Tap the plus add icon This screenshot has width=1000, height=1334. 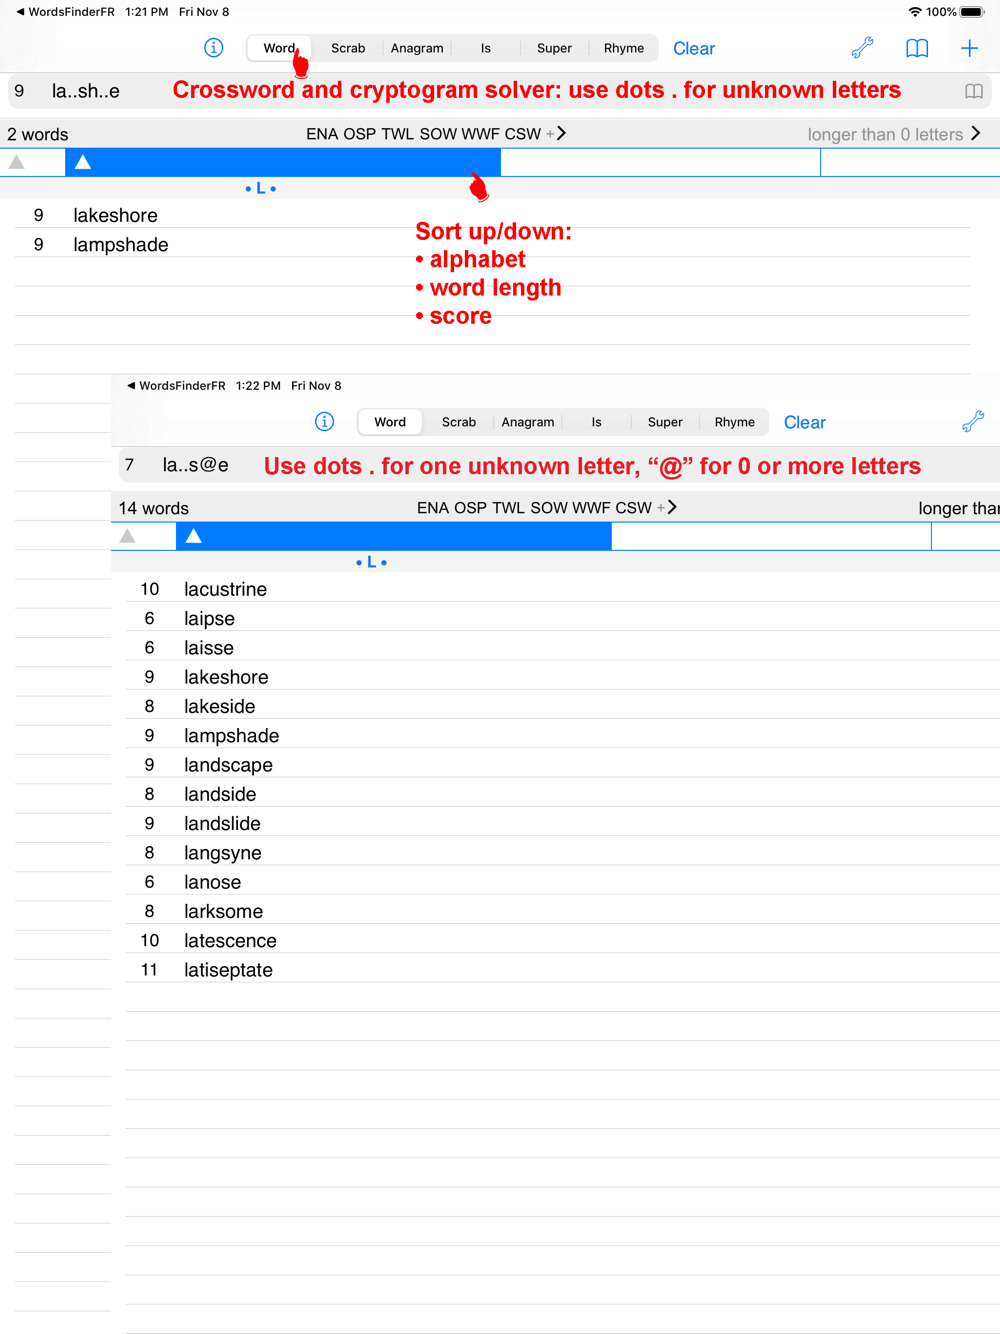coord(969,48)
